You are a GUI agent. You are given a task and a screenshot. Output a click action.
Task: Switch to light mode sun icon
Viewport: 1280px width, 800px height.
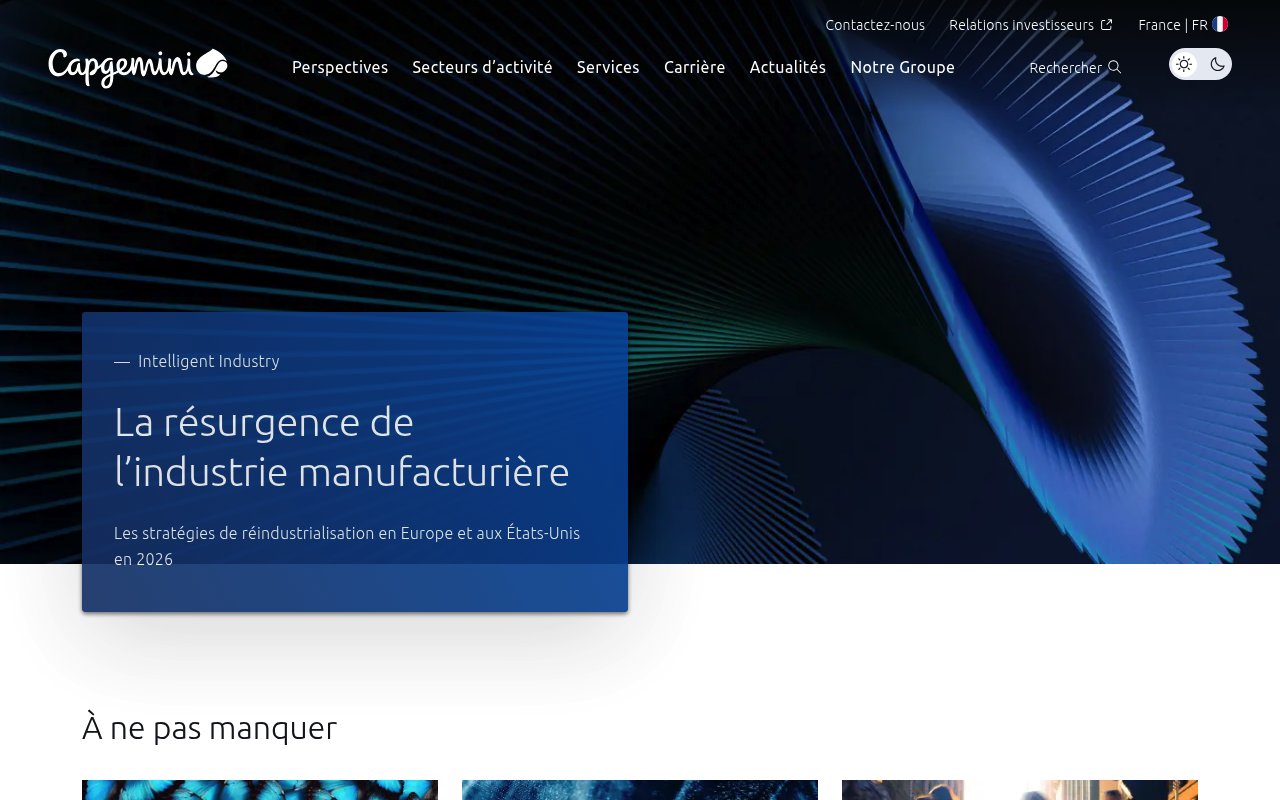tap(1184, 64)
